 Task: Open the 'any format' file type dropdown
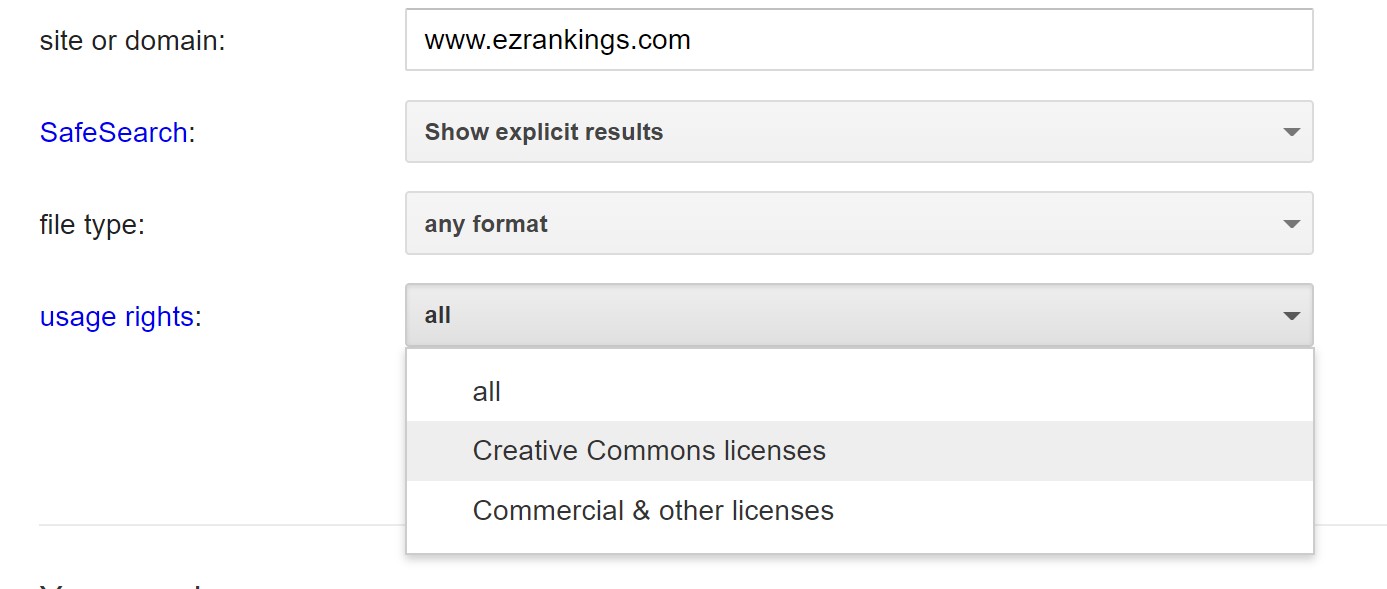point(858,224)
